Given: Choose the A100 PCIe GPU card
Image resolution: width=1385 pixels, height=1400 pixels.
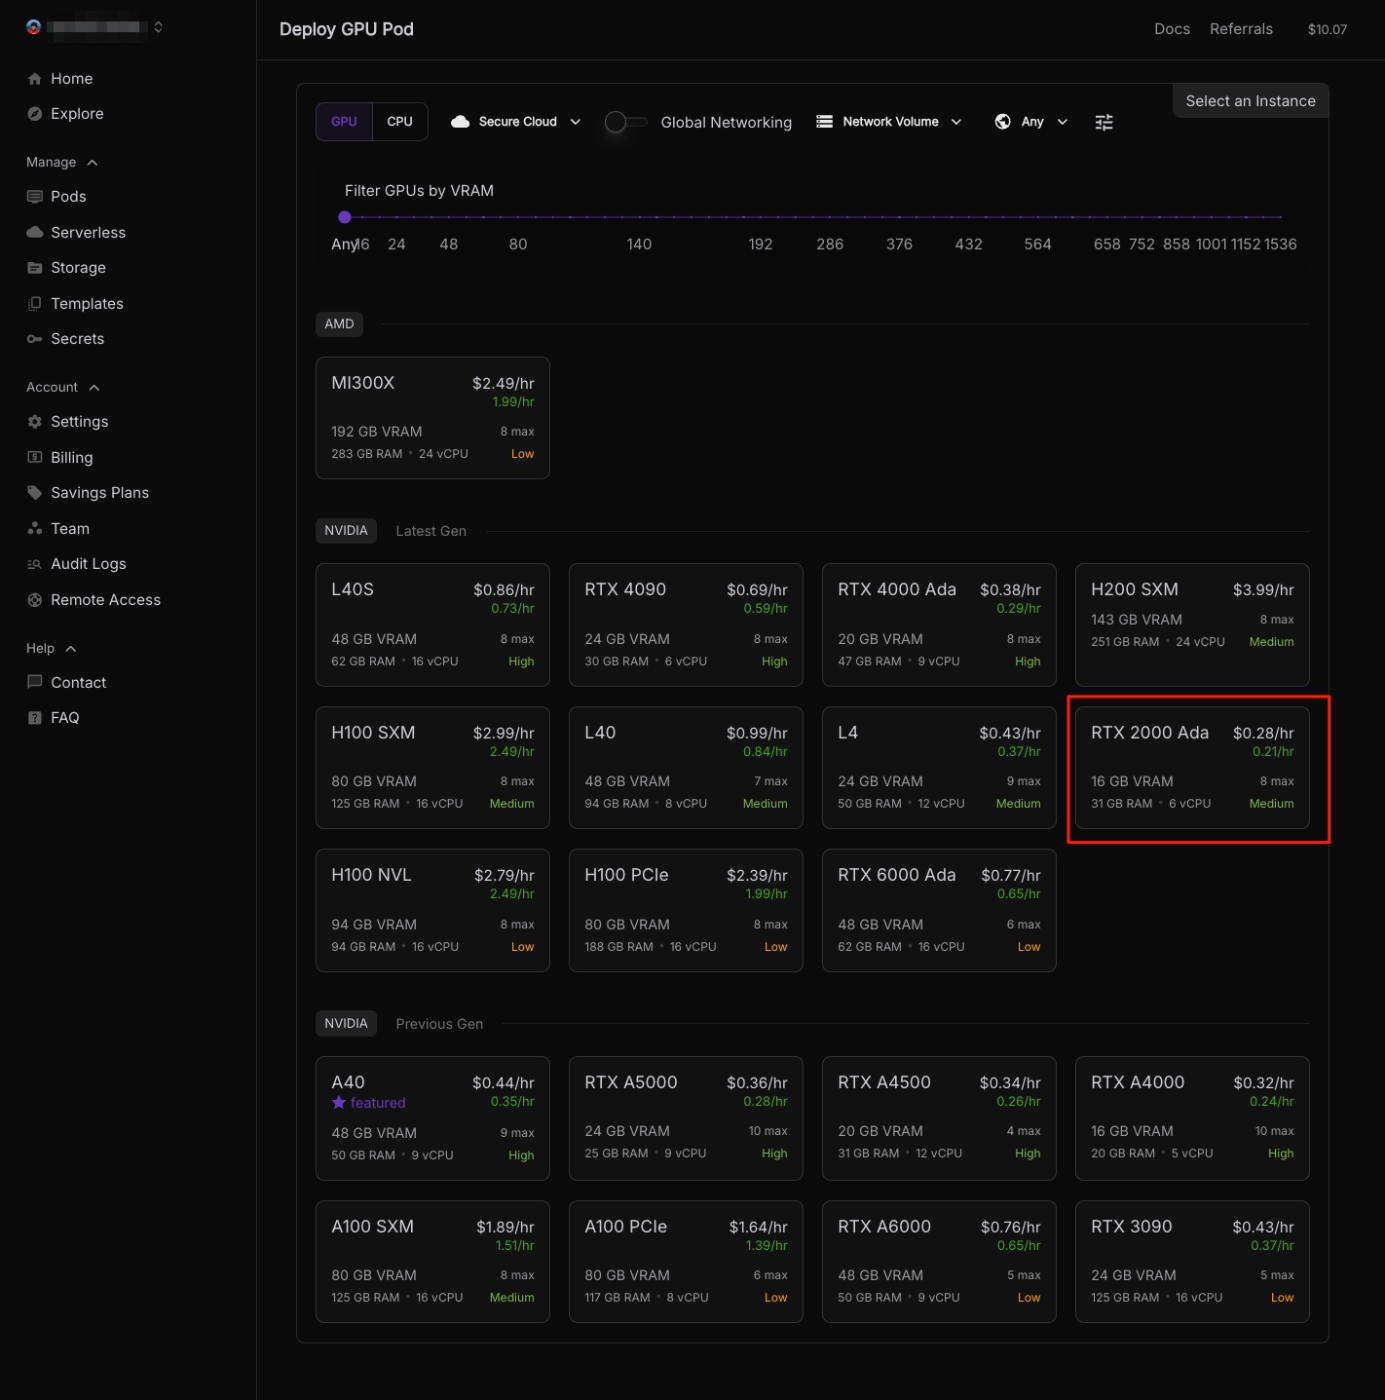Looking at the screenshot, I should coord(686,1262).
